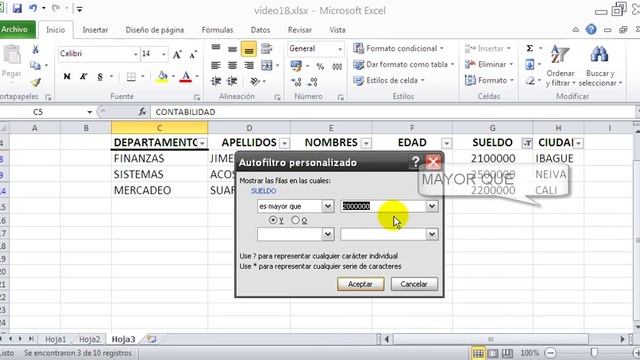Toggle Cursiva italic formatting
Viewport: 640px width, 360px height.
point(84,76)
